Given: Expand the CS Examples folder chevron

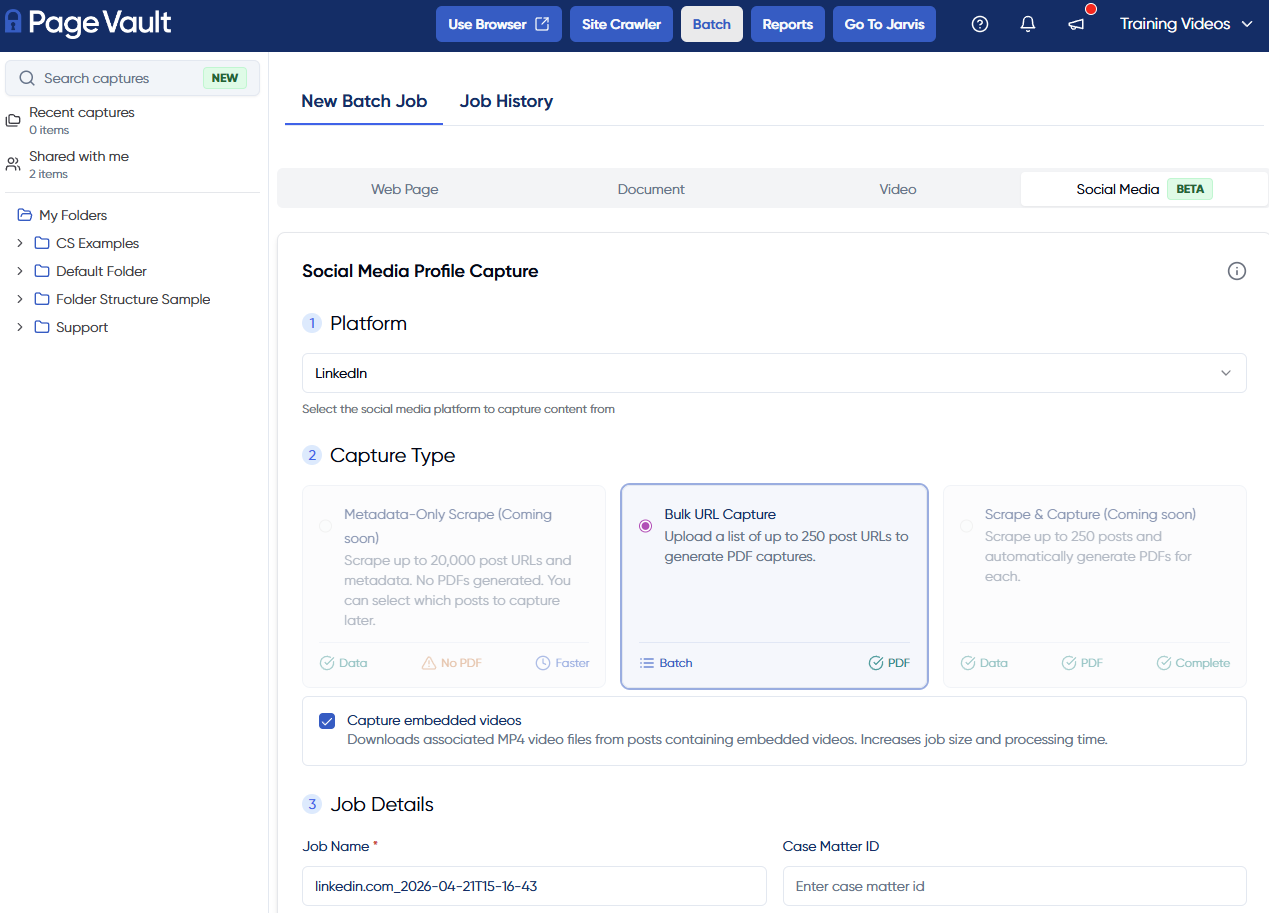Looking at the screenshot, I should pyautogui.click(x=19, y=243).
